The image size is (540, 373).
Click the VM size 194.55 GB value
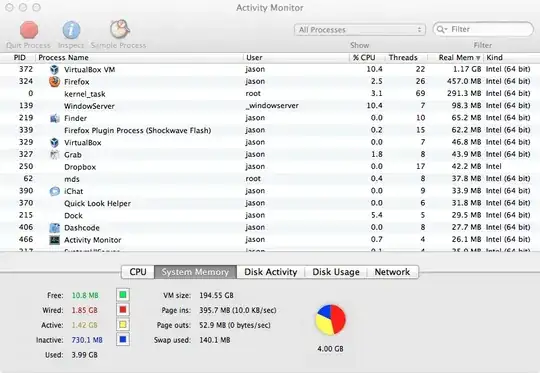216,295
